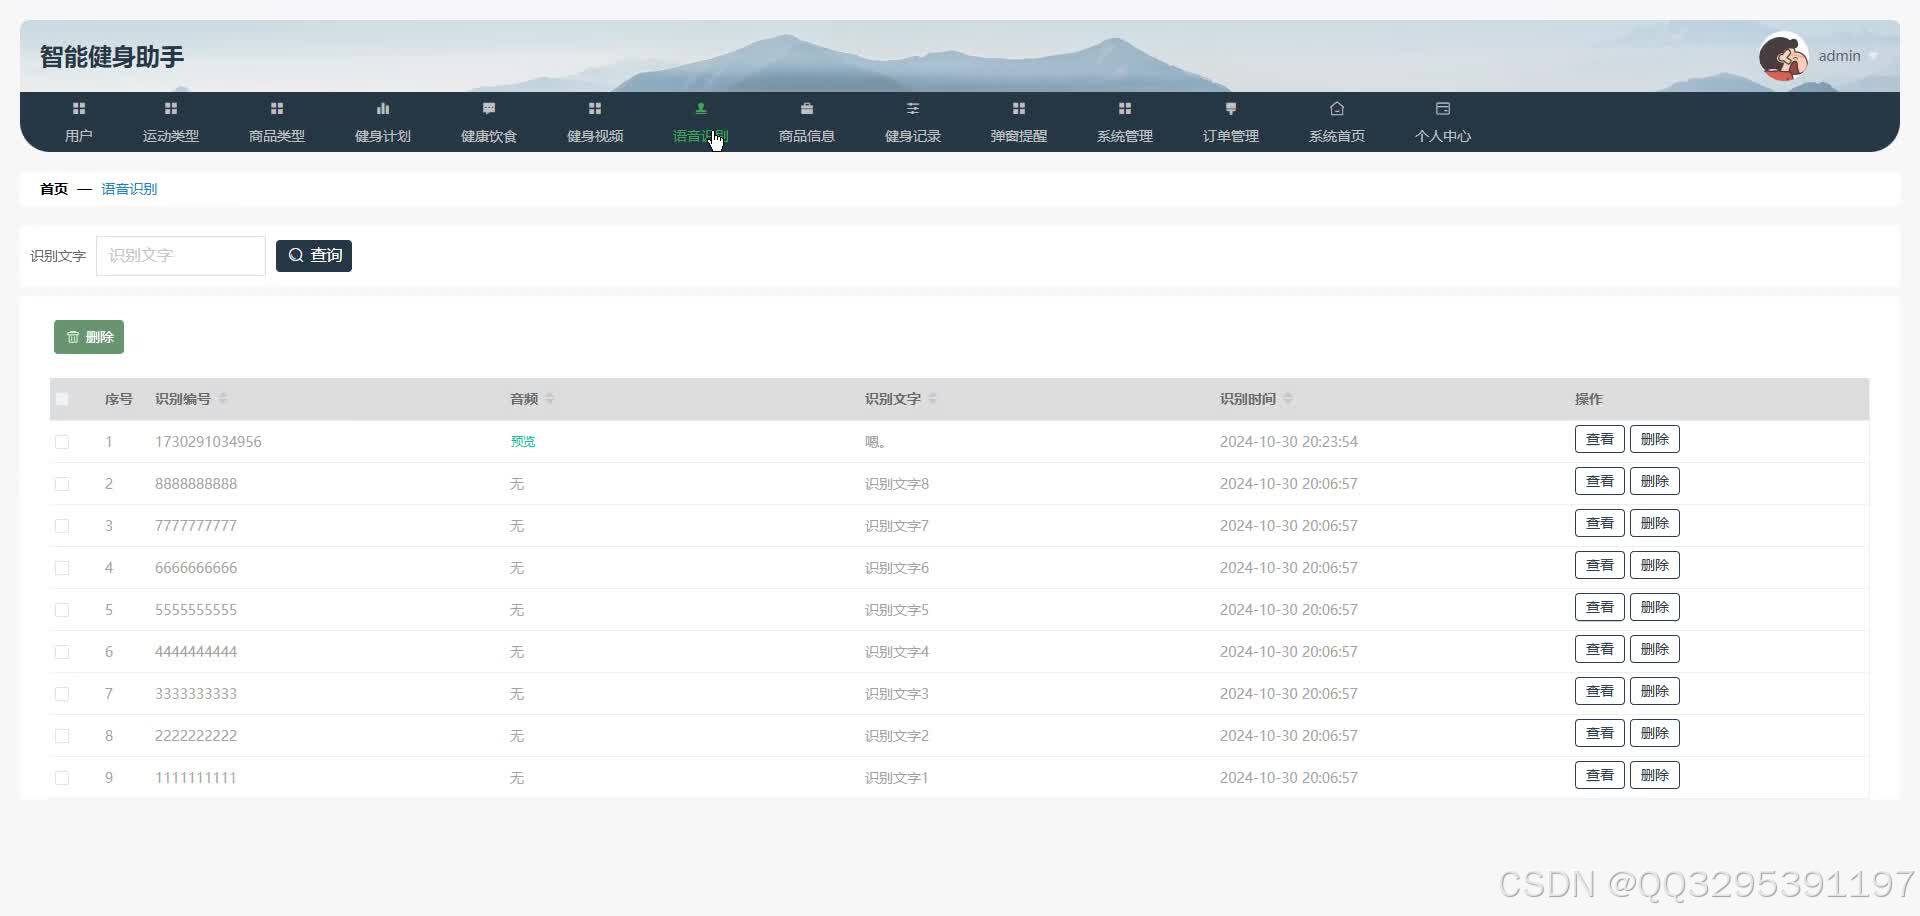1920x916 pixels.
Task: Sort by 识别编号 column arrows
Action: [223, 399]
